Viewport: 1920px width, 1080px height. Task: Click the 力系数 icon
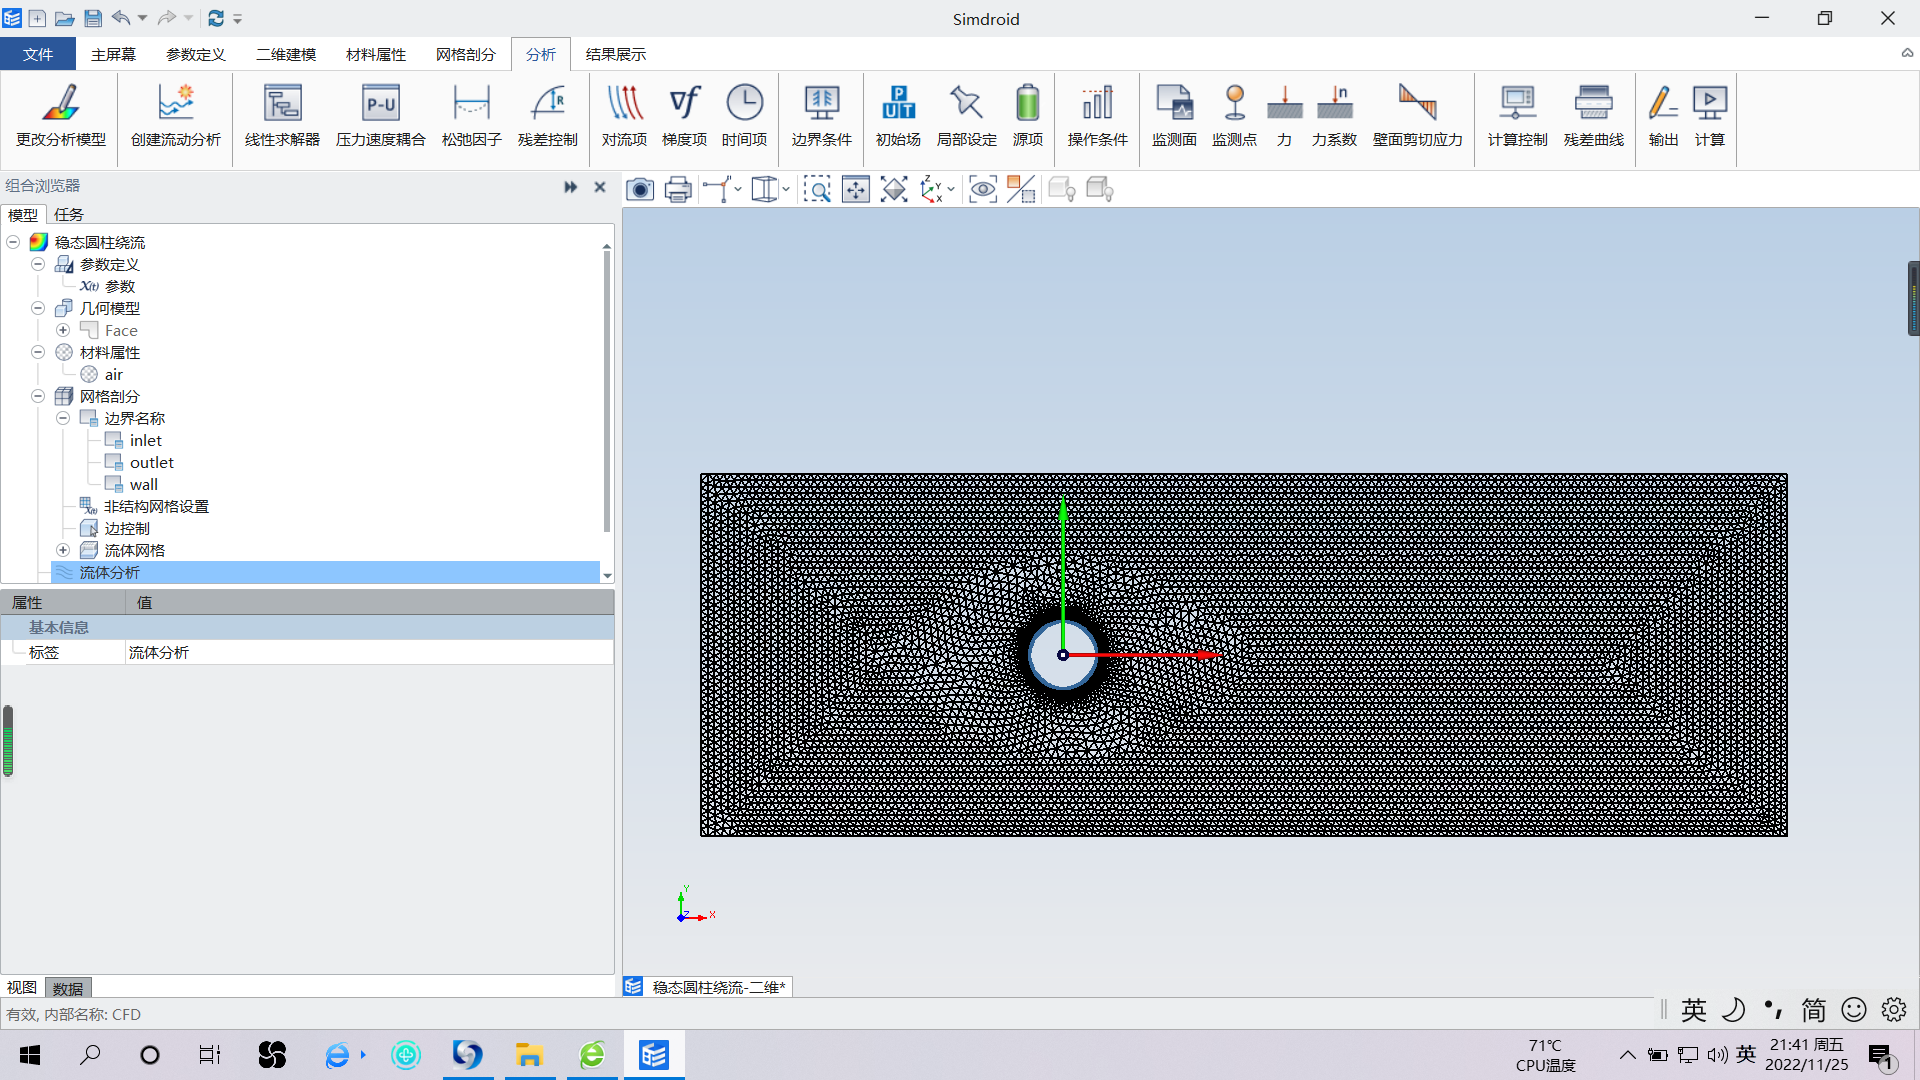(1334, 116)
